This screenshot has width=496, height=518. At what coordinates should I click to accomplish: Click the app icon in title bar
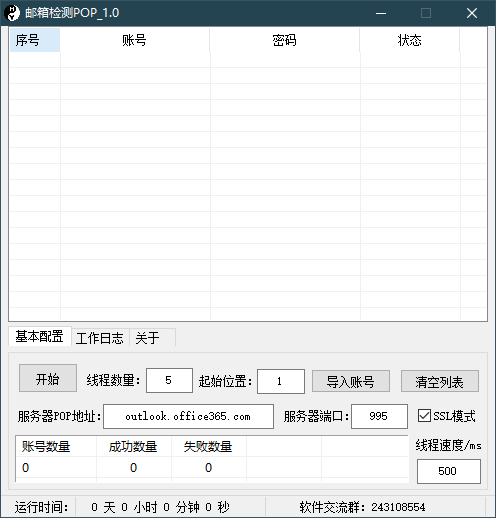click(x=12, y=13)
